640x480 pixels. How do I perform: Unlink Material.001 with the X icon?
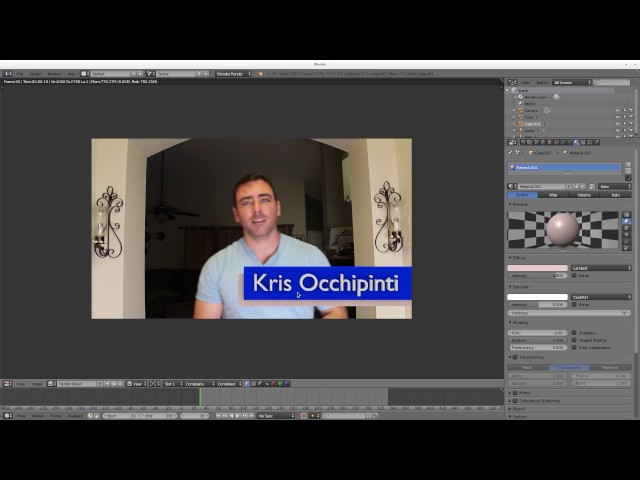583,186
